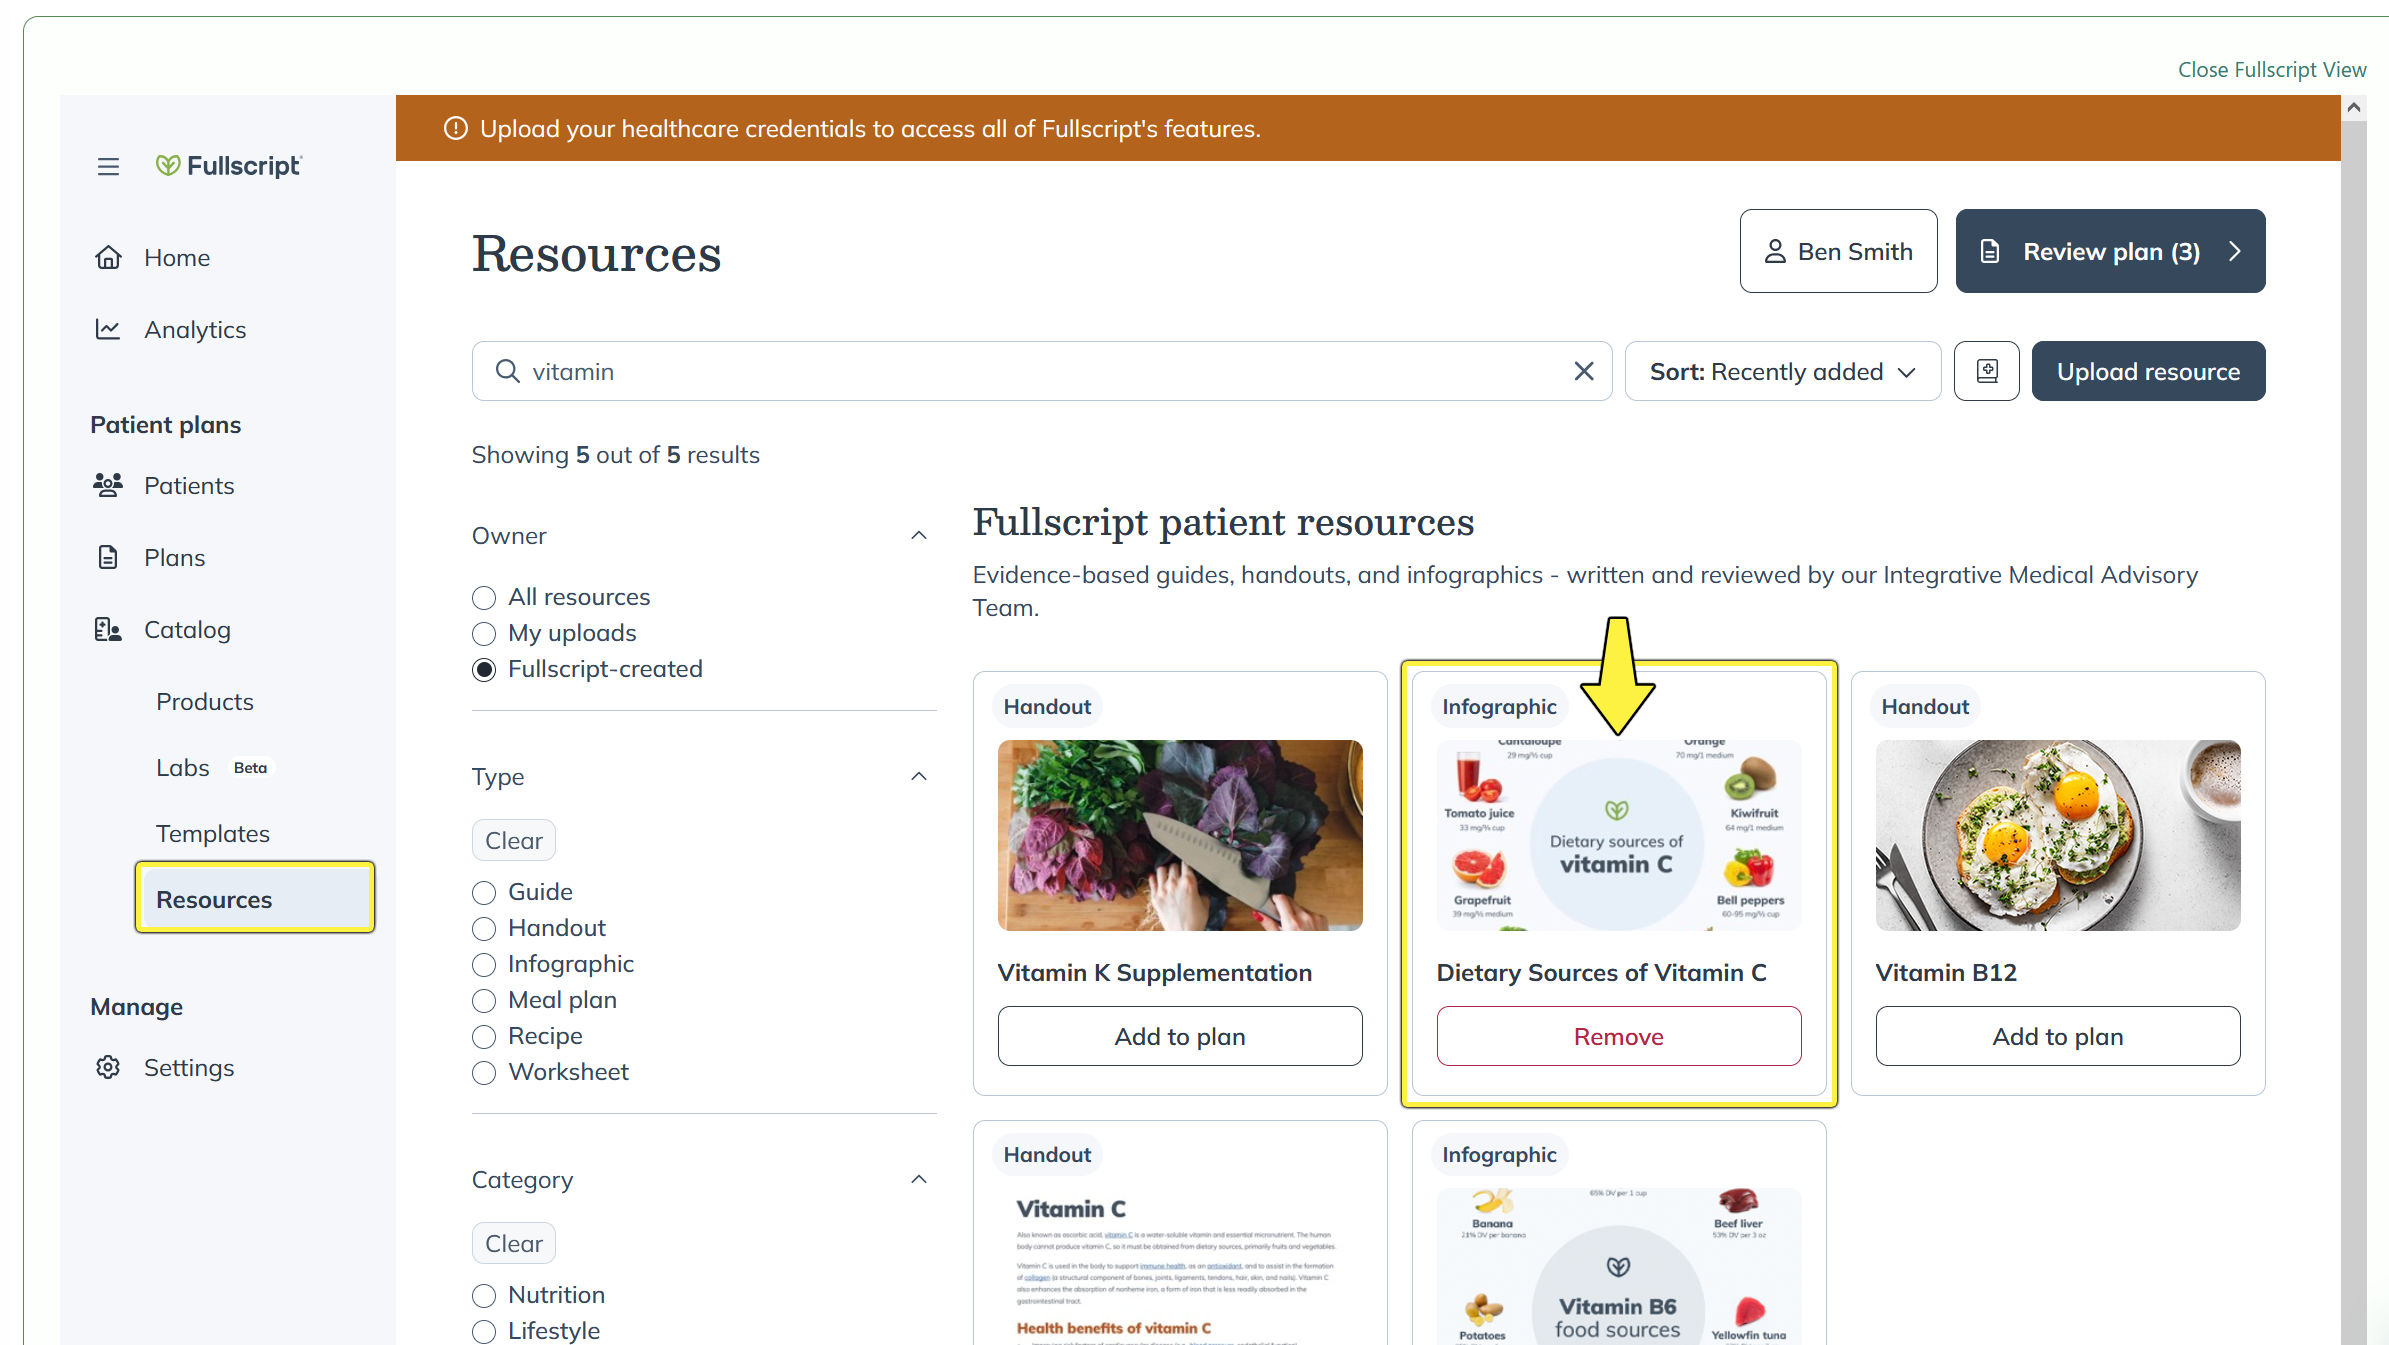This screenshot has width=2389, height=1345.
Task: Collapse the Owner filter section
Action: point(919,536)
